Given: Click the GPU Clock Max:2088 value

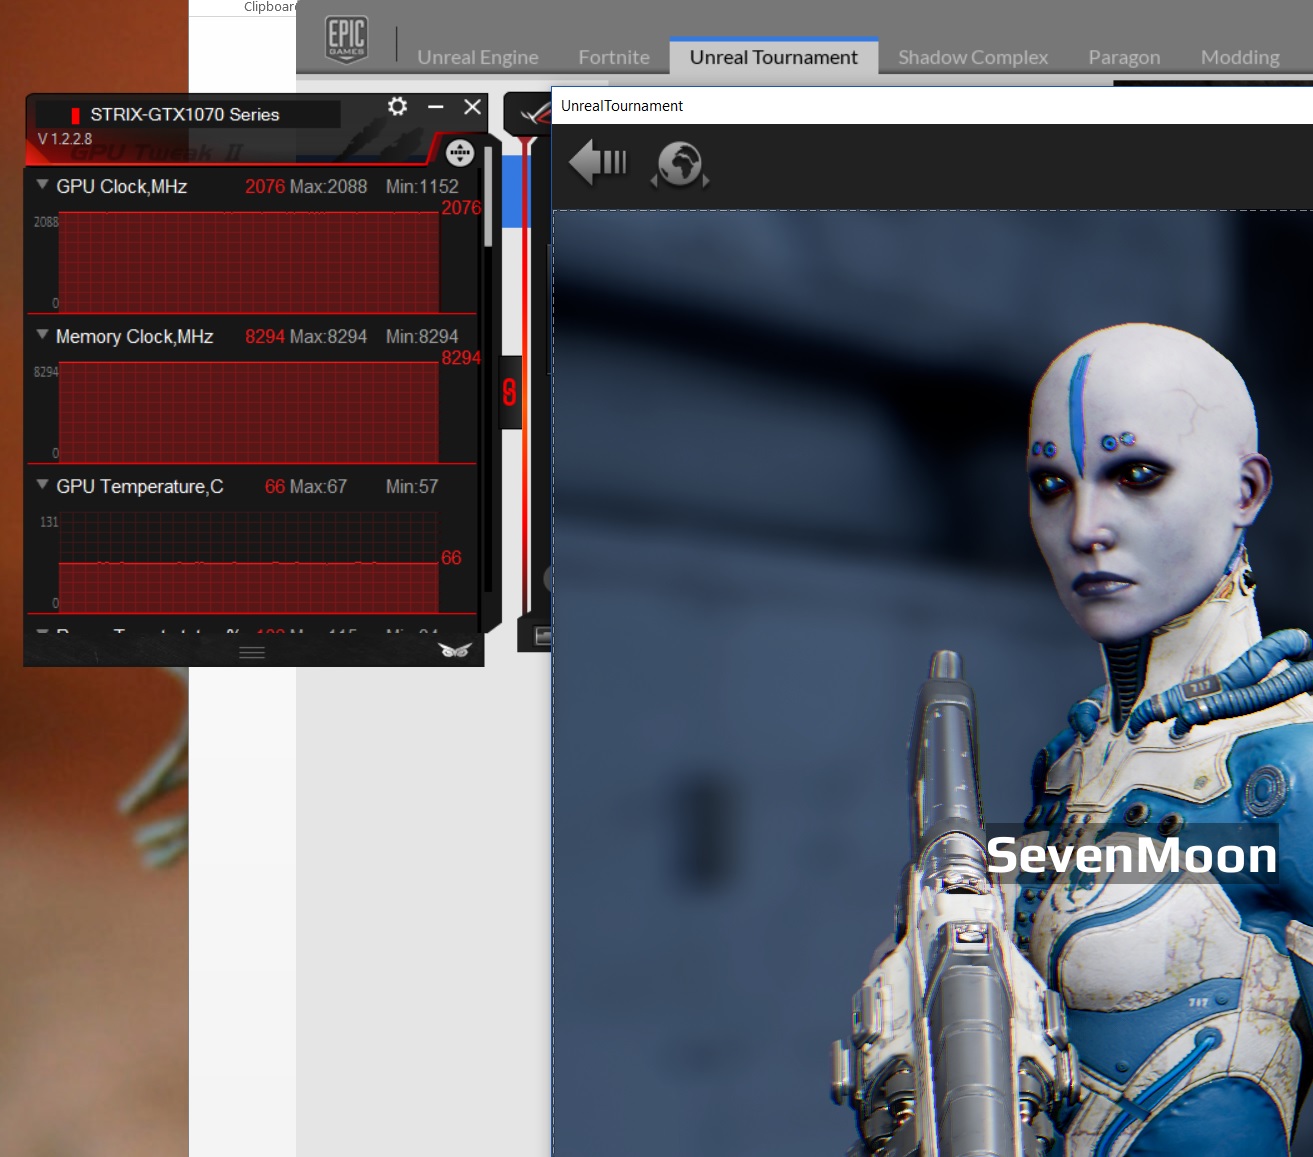Looking at the screenshot, I should [328, 186].
